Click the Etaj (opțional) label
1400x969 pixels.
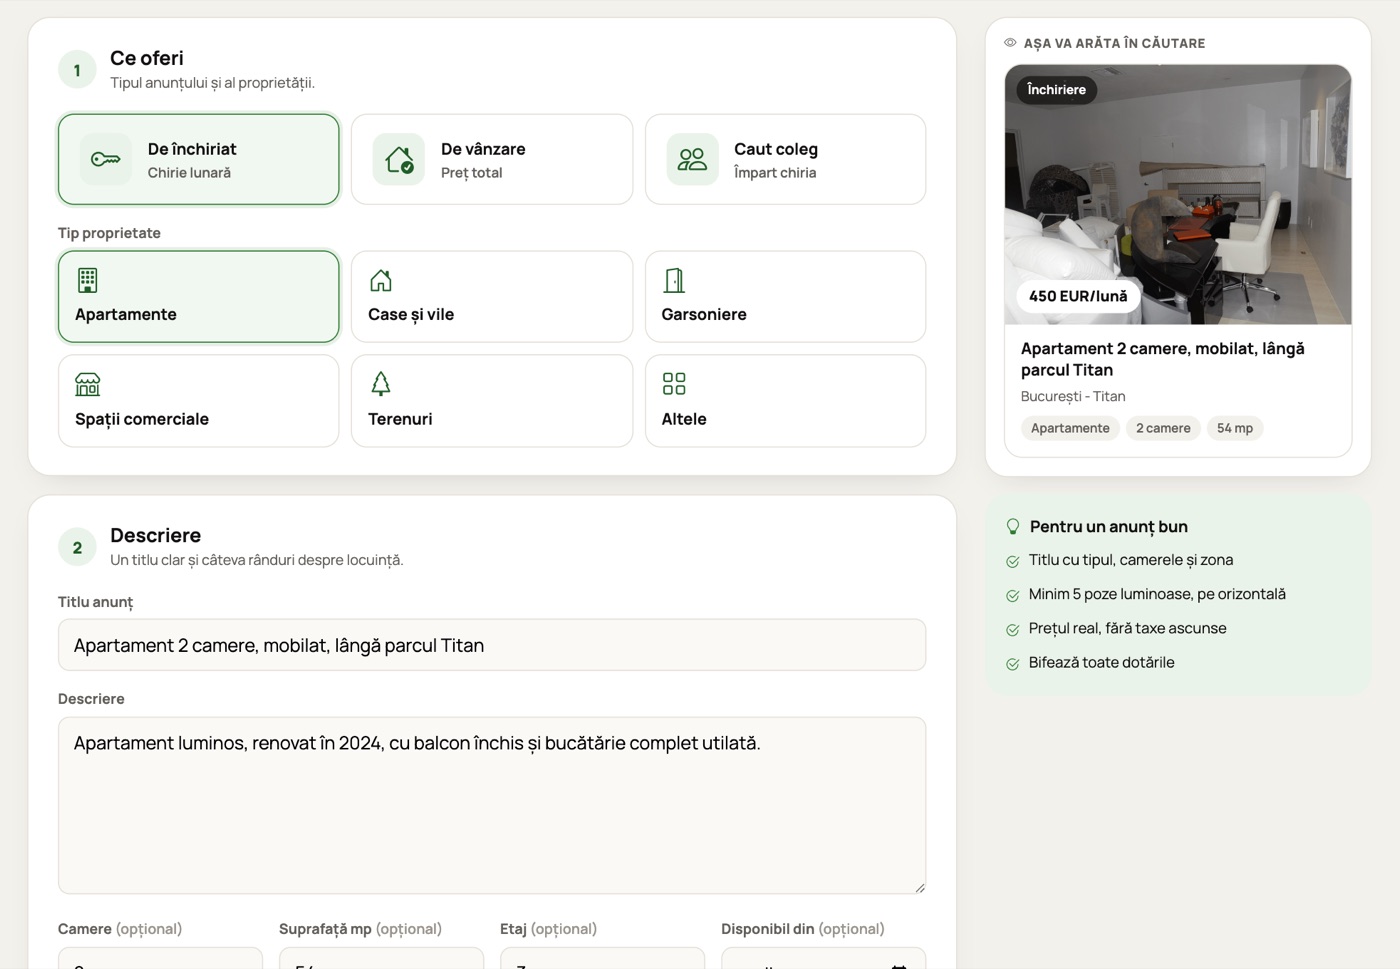[548, 929]
